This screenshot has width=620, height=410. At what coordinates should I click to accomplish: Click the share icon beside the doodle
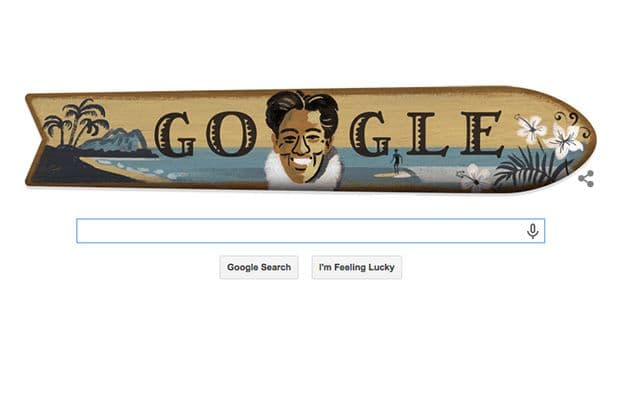click(586, 179)
